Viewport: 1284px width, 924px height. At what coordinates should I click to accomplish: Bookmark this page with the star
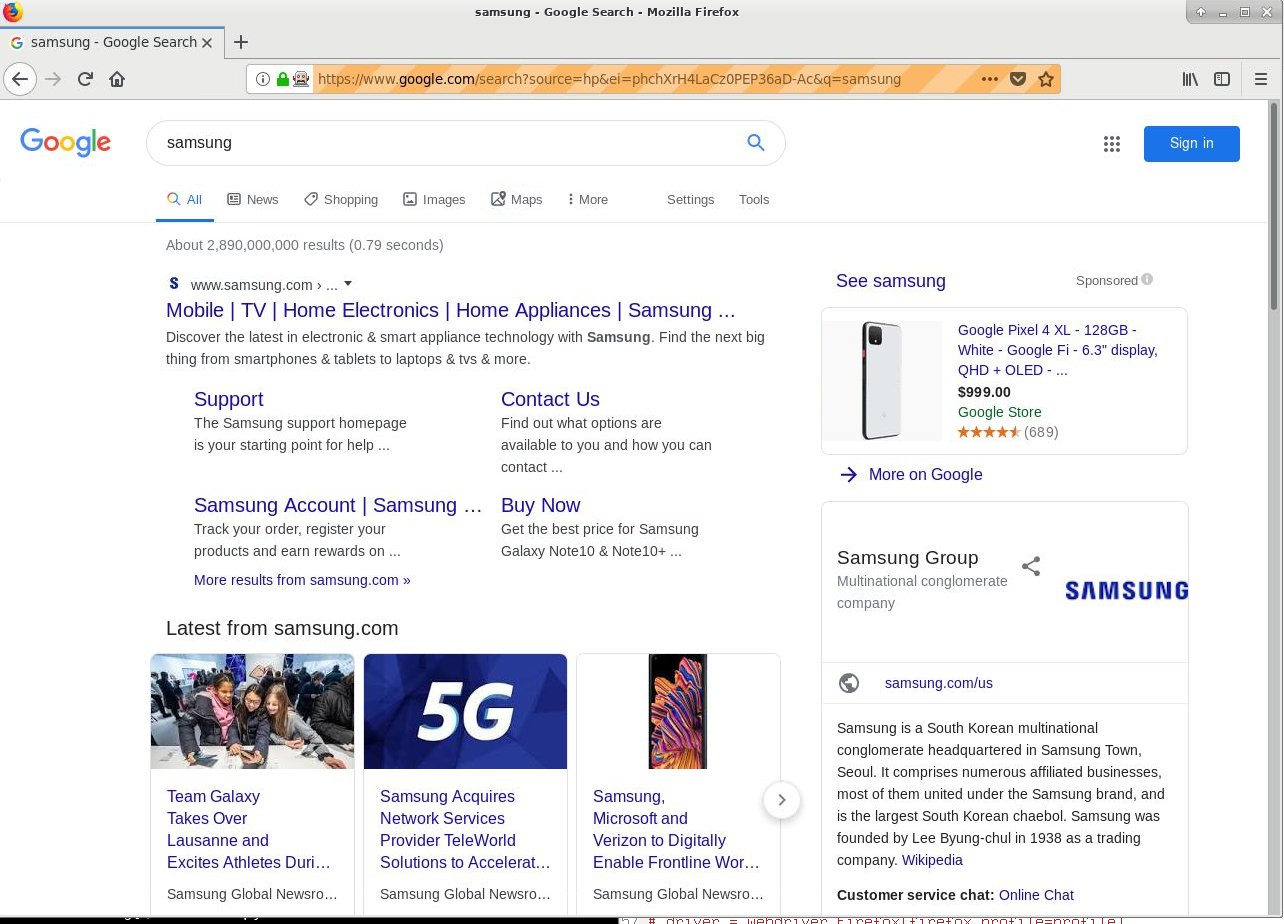(x=1046, y=79)
